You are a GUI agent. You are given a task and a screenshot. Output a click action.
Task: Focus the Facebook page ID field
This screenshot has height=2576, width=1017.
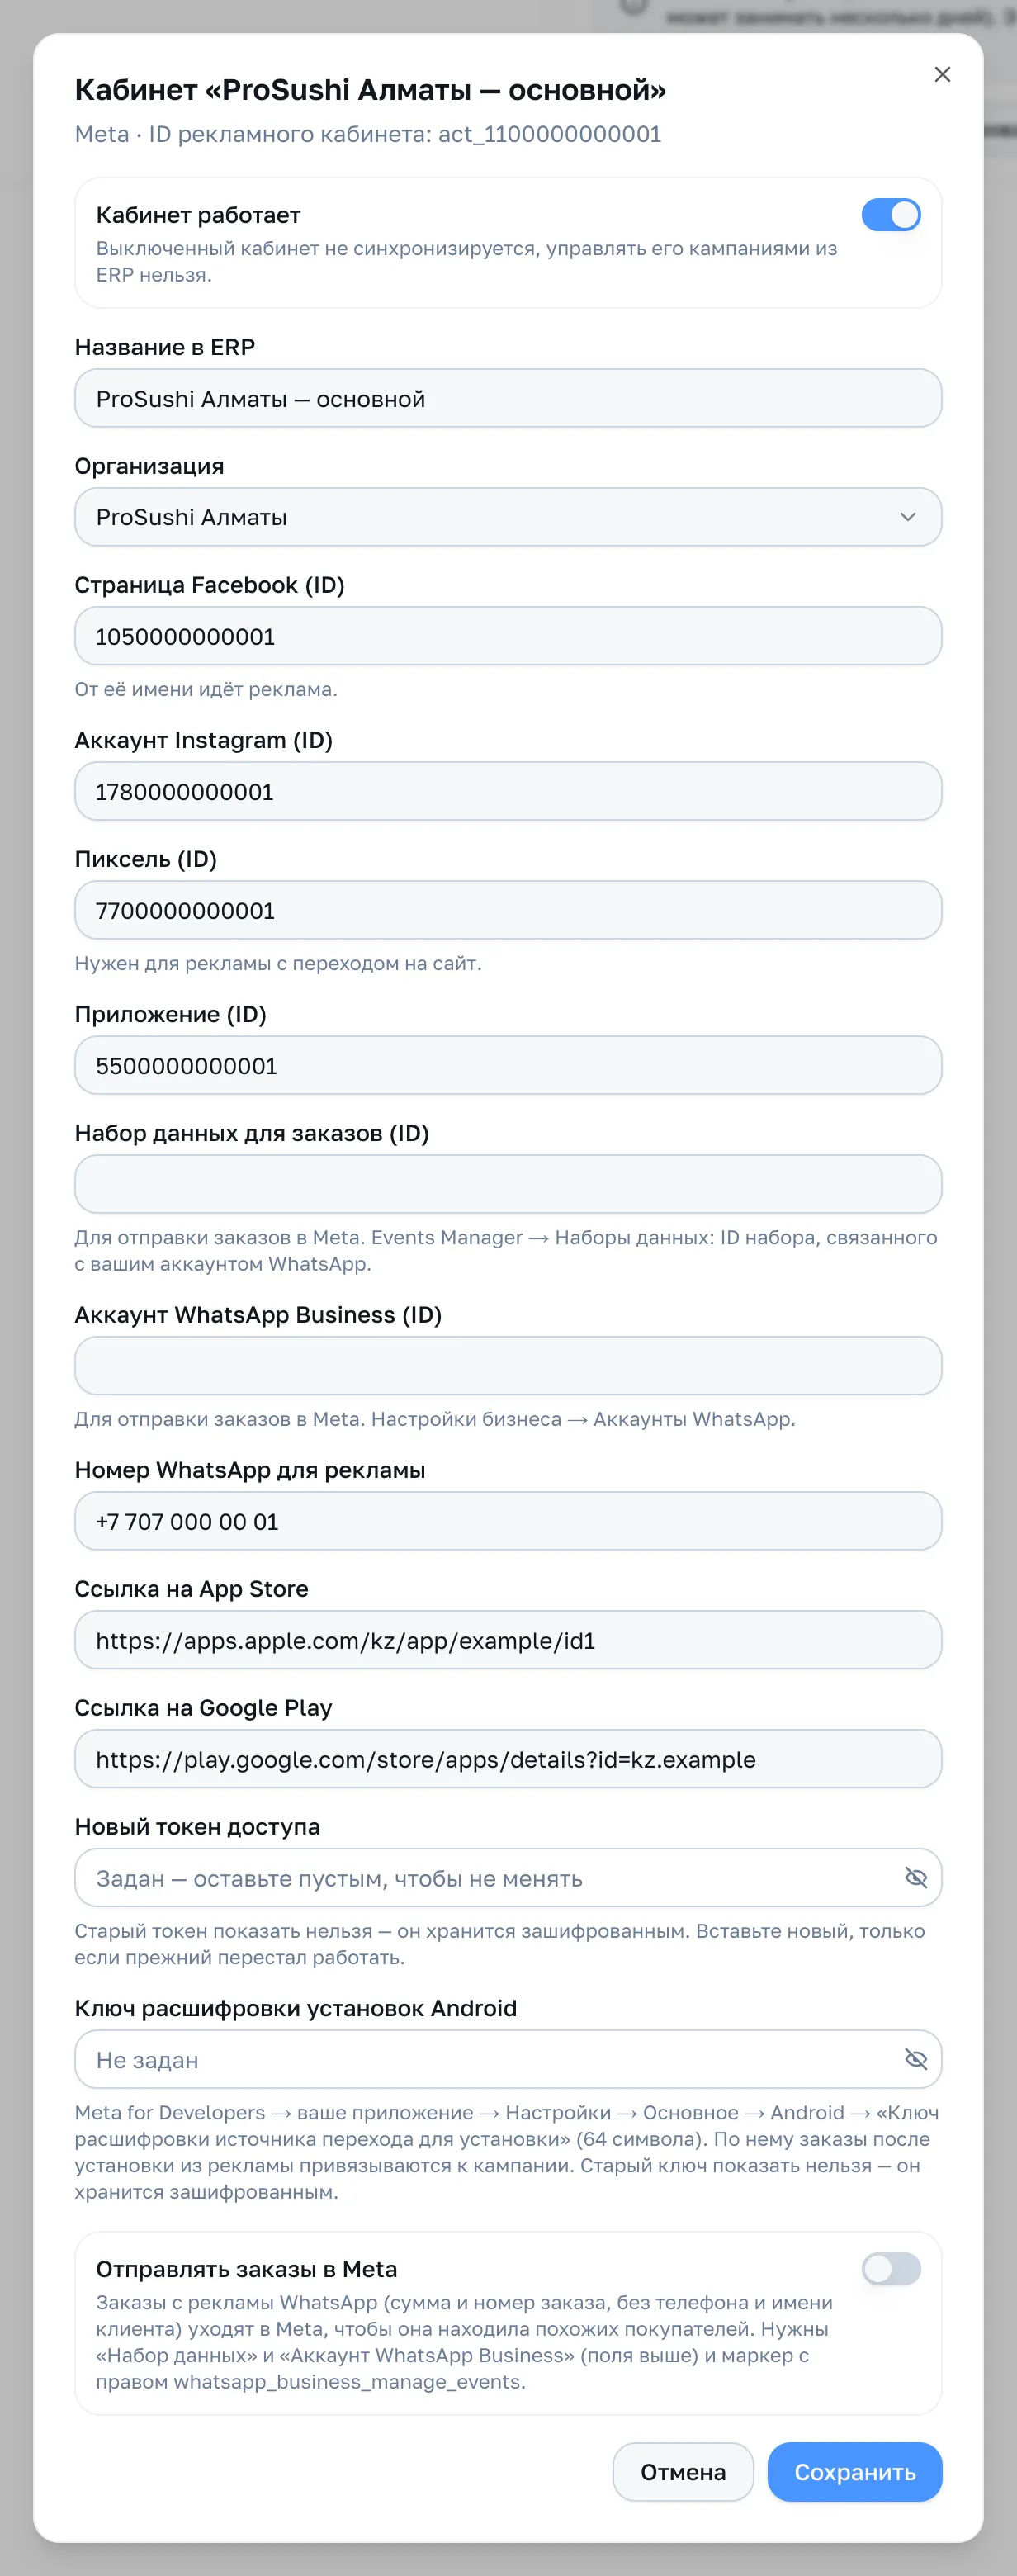coord(508,636)
